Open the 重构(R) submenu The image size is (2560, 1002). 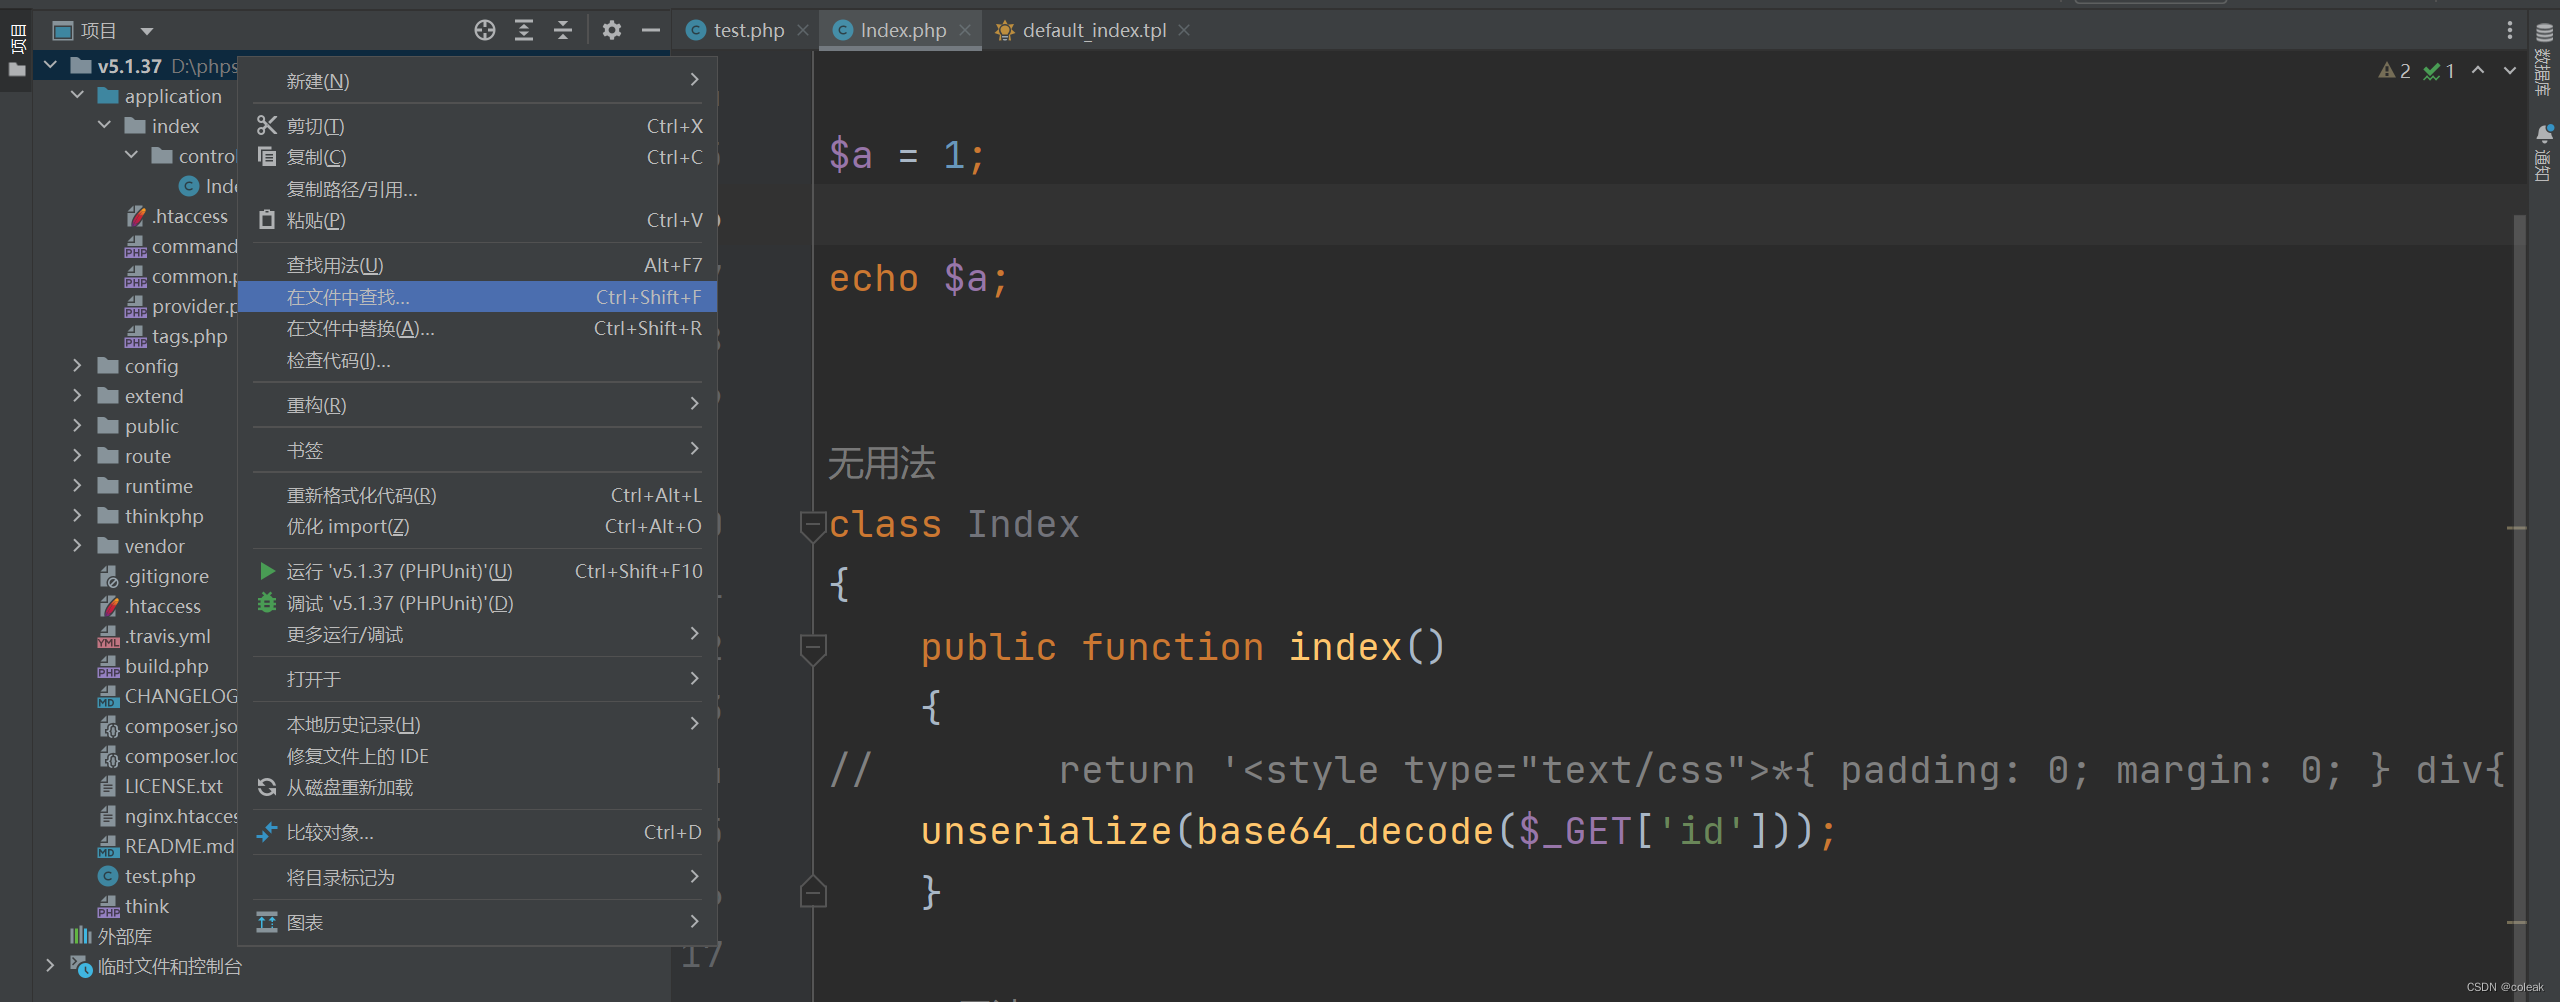pos(477,405)
